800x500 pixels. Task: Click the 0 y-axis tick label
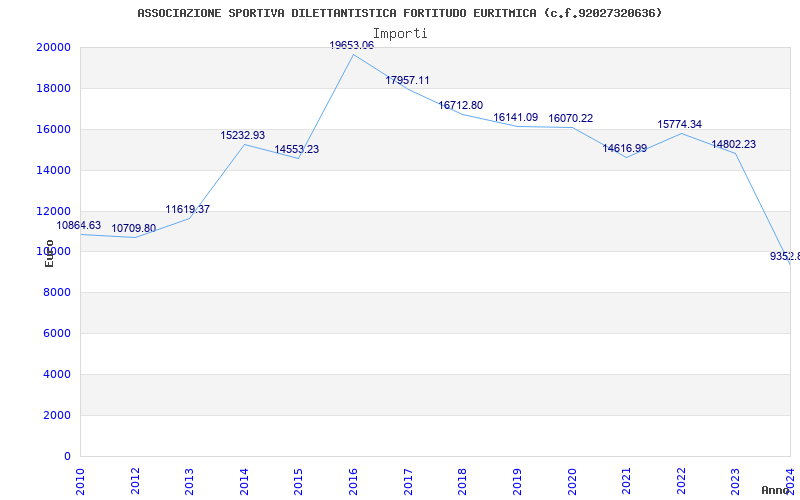[x=67, y=457]
